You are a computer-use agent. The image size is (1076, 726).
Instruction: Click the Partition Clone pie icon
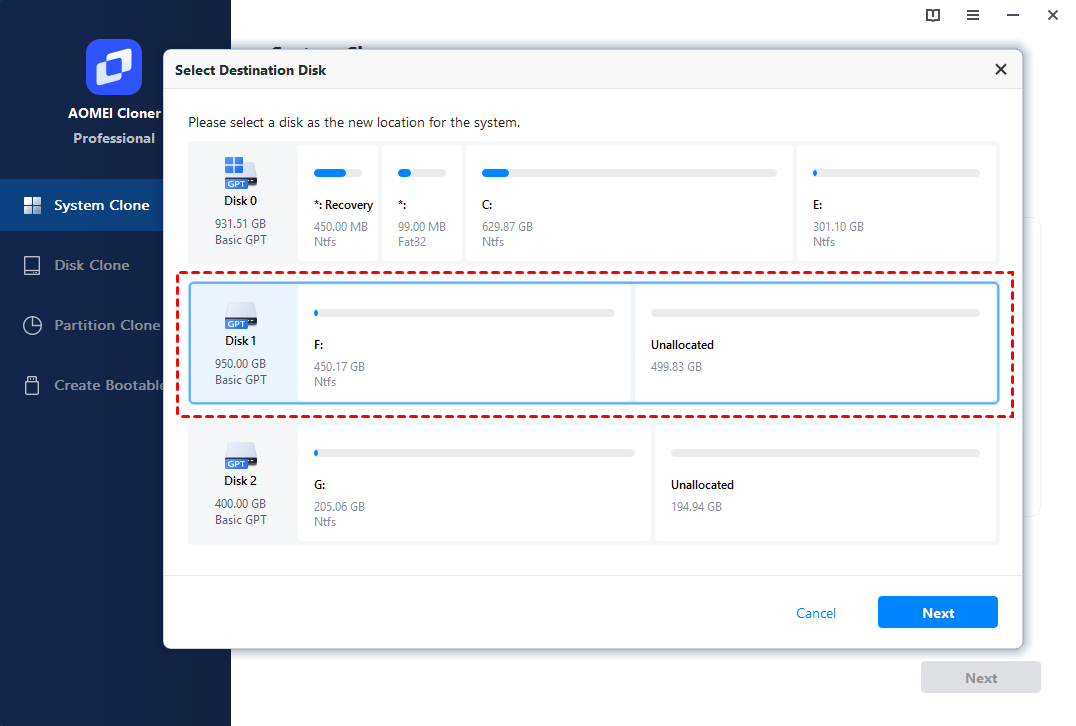pyautogui.click(x=32, y=325)
